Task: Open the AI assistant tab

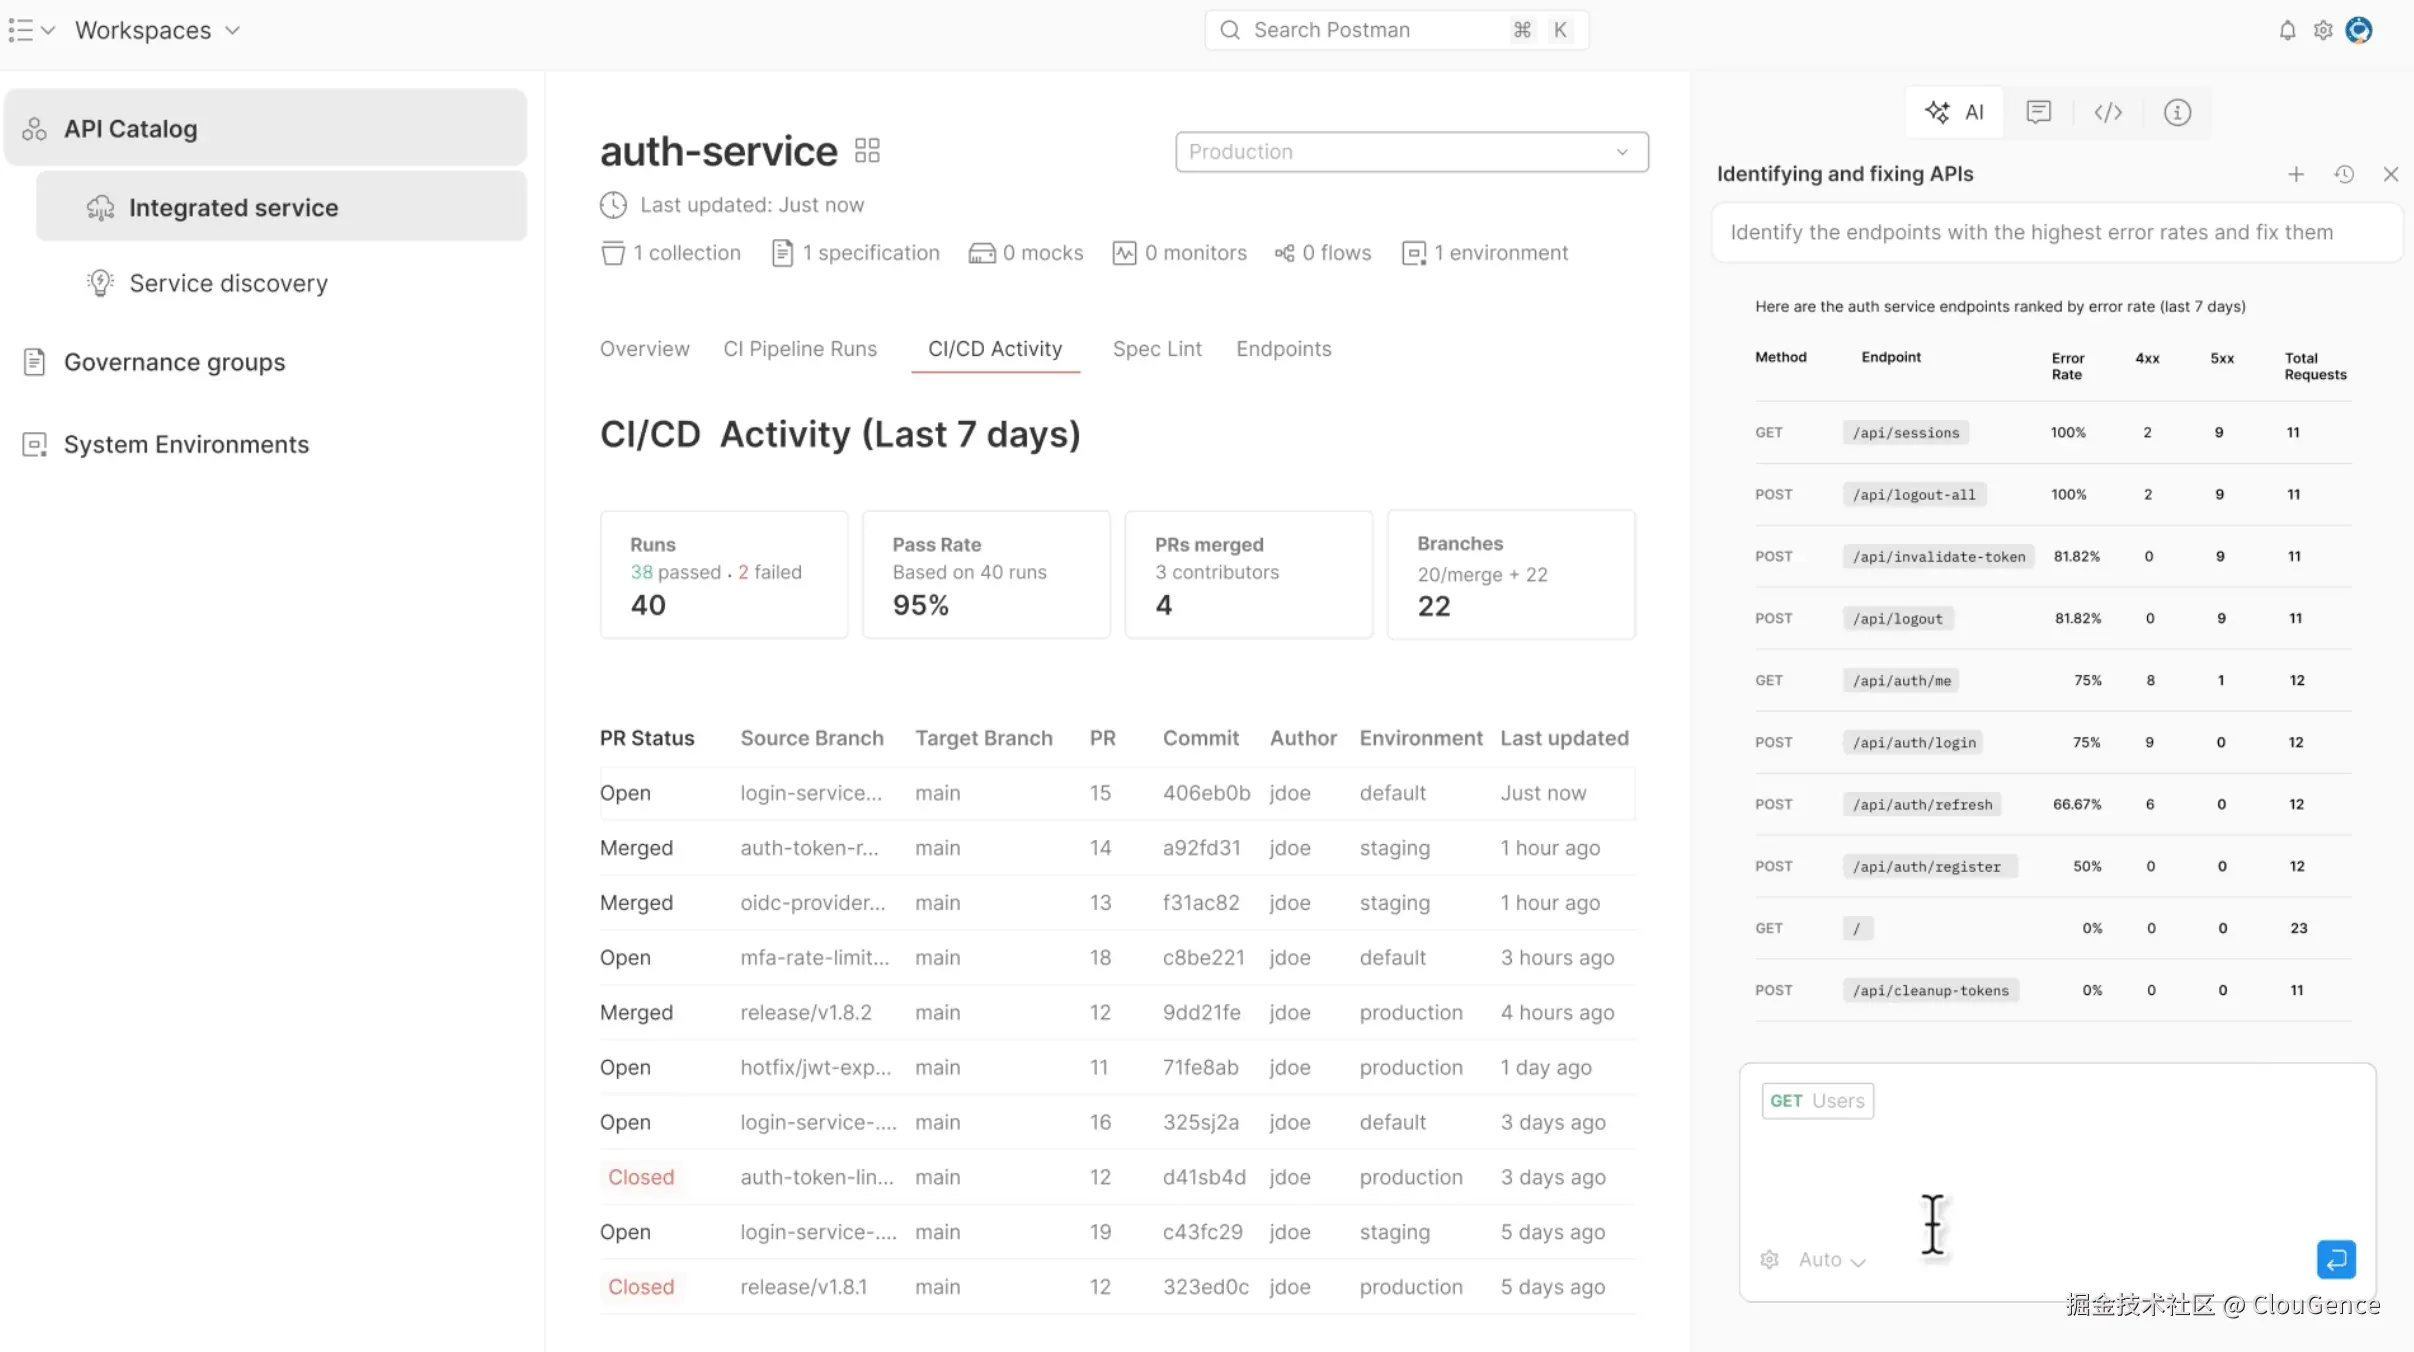Action: [1954, 112]
